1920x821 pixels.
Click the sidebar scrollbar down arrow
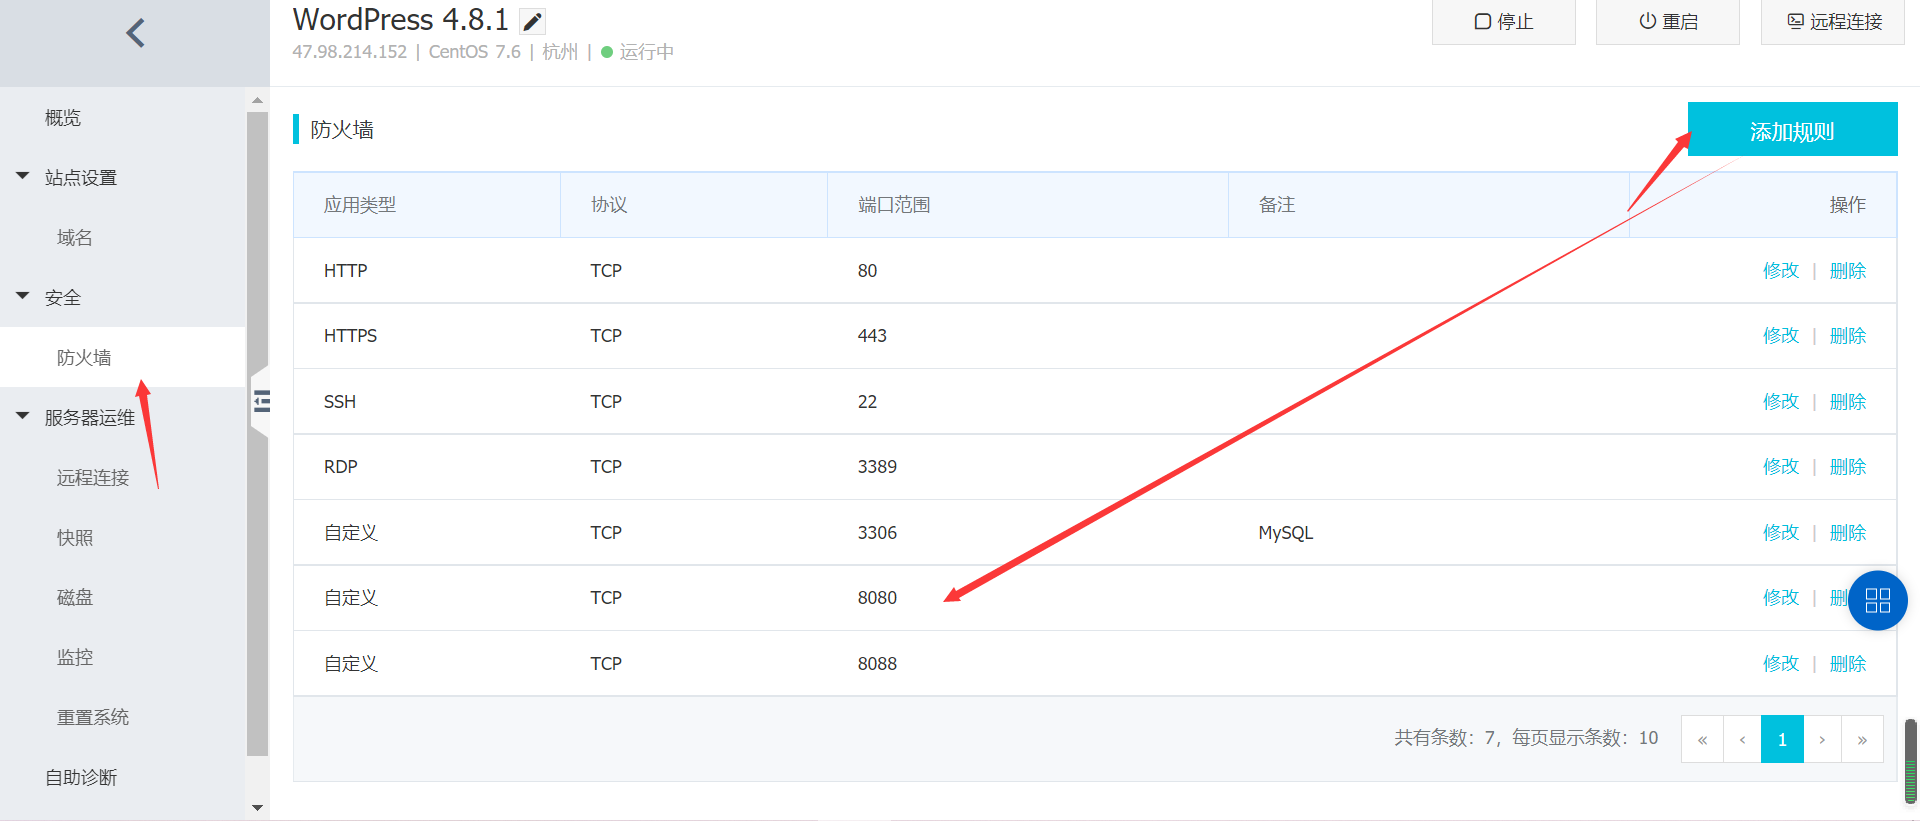coord(258,807)
